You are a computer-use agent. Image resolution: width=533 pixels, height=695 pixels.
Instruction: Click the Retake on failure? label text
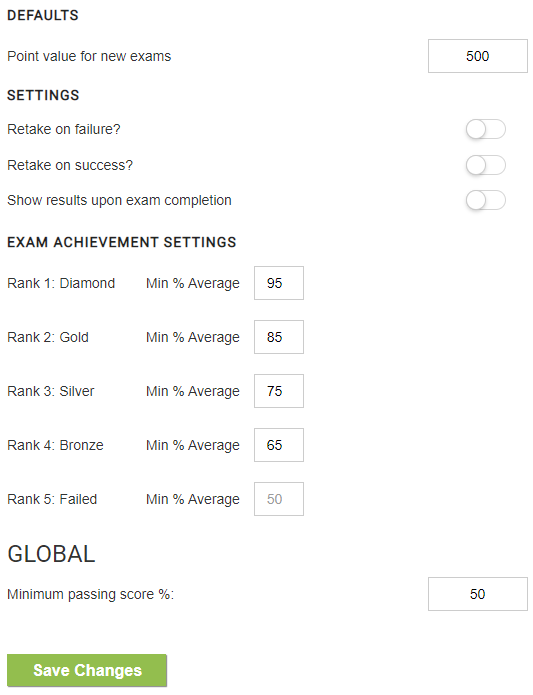64,129
